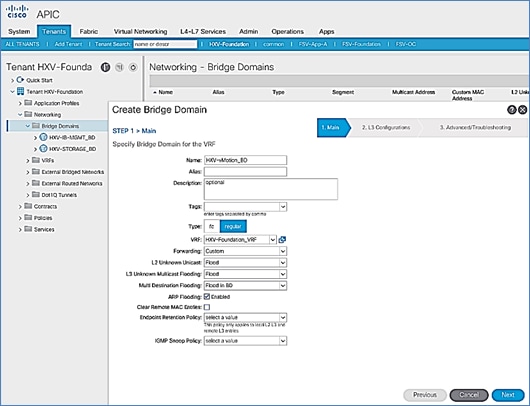Open the Forwarding dropdown
This screenshot has width=530, height=406.
click(x=283, y=251)
